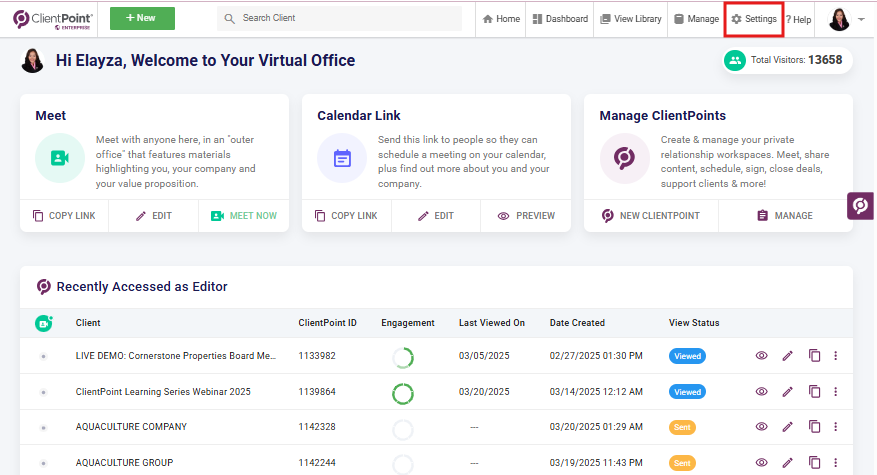
Task: Copy the LIVE DEMO row with copy icon
Action: click(814, 355)
